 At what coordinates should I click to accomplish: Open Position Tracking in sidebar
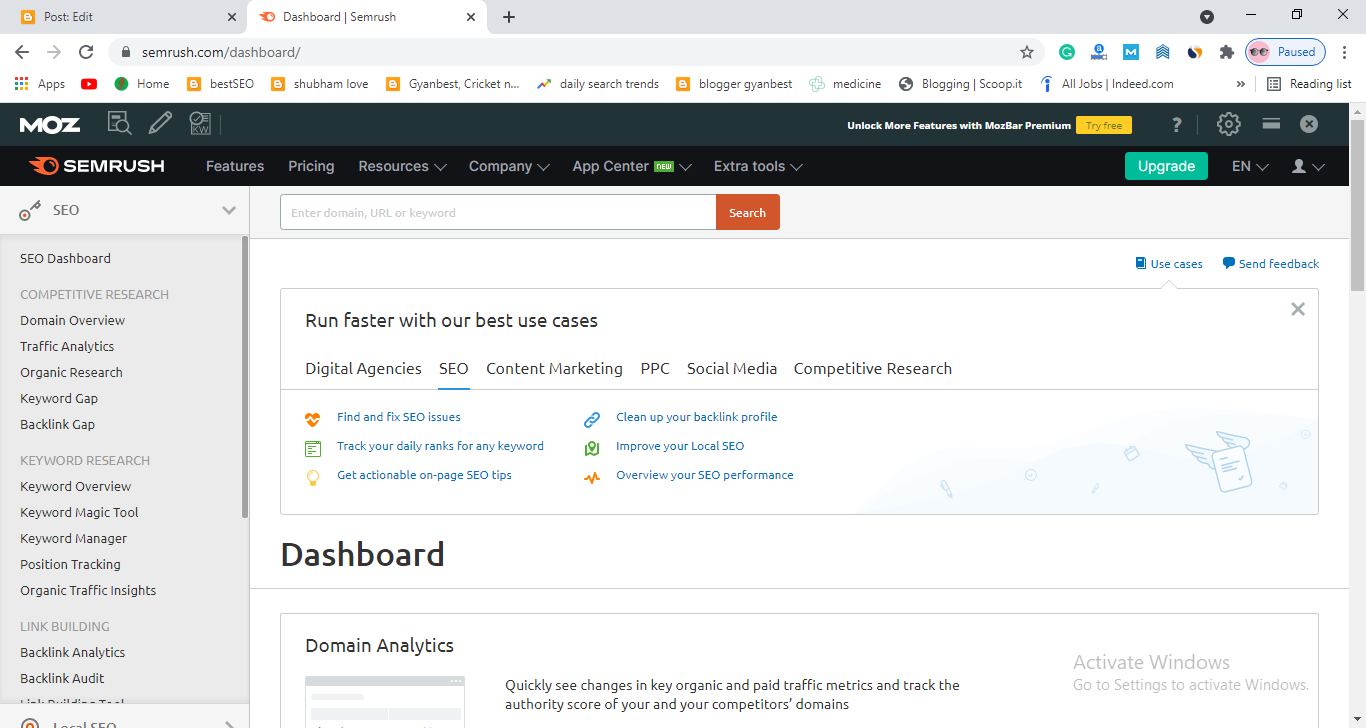pyautogui.click(x=70, y=564)
